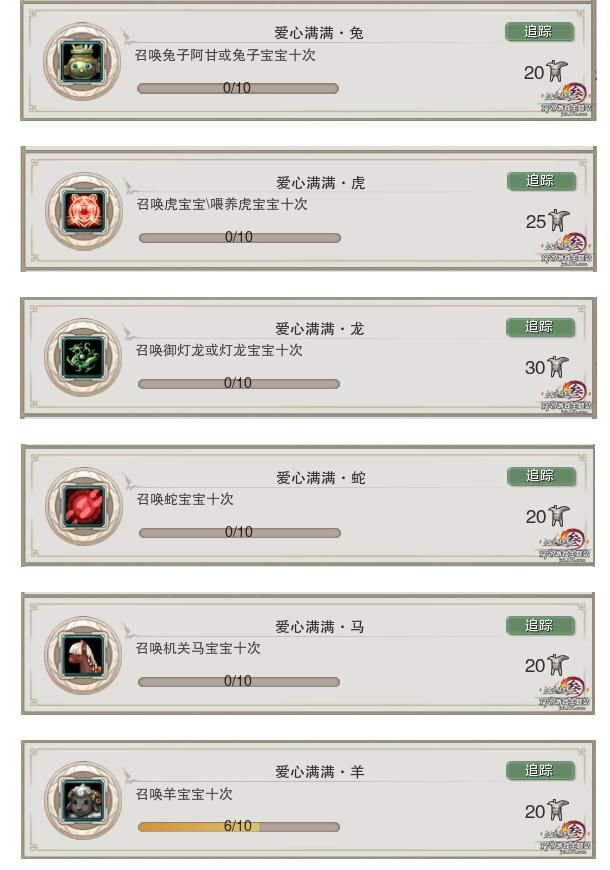Track the 爱心满满·马 achievement
The width and height of the screenshot is (610, 870).
(x=540, y=626)
